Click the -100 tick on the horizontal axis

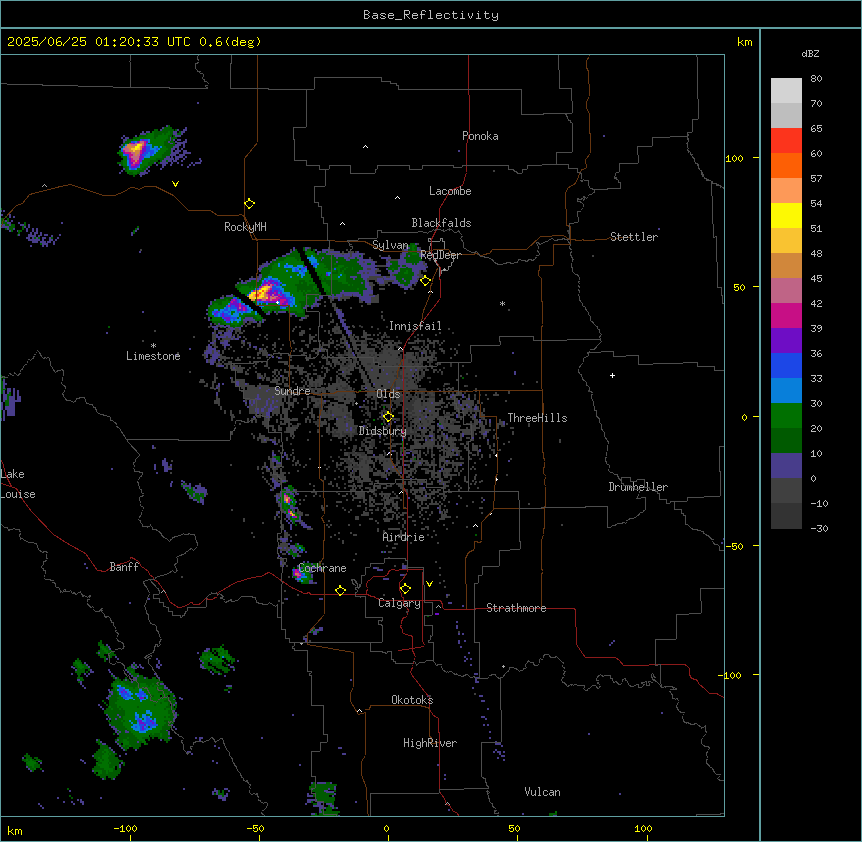pos(125,828)
